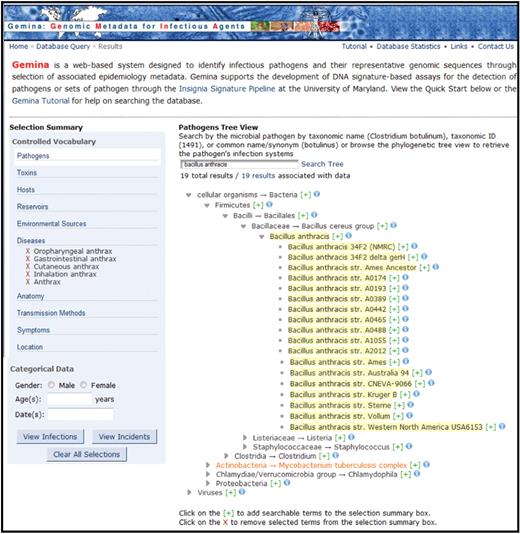Open the Environmental Sources category
The height and width of the screenshot is (534, 520).
[x=51, y=224]
